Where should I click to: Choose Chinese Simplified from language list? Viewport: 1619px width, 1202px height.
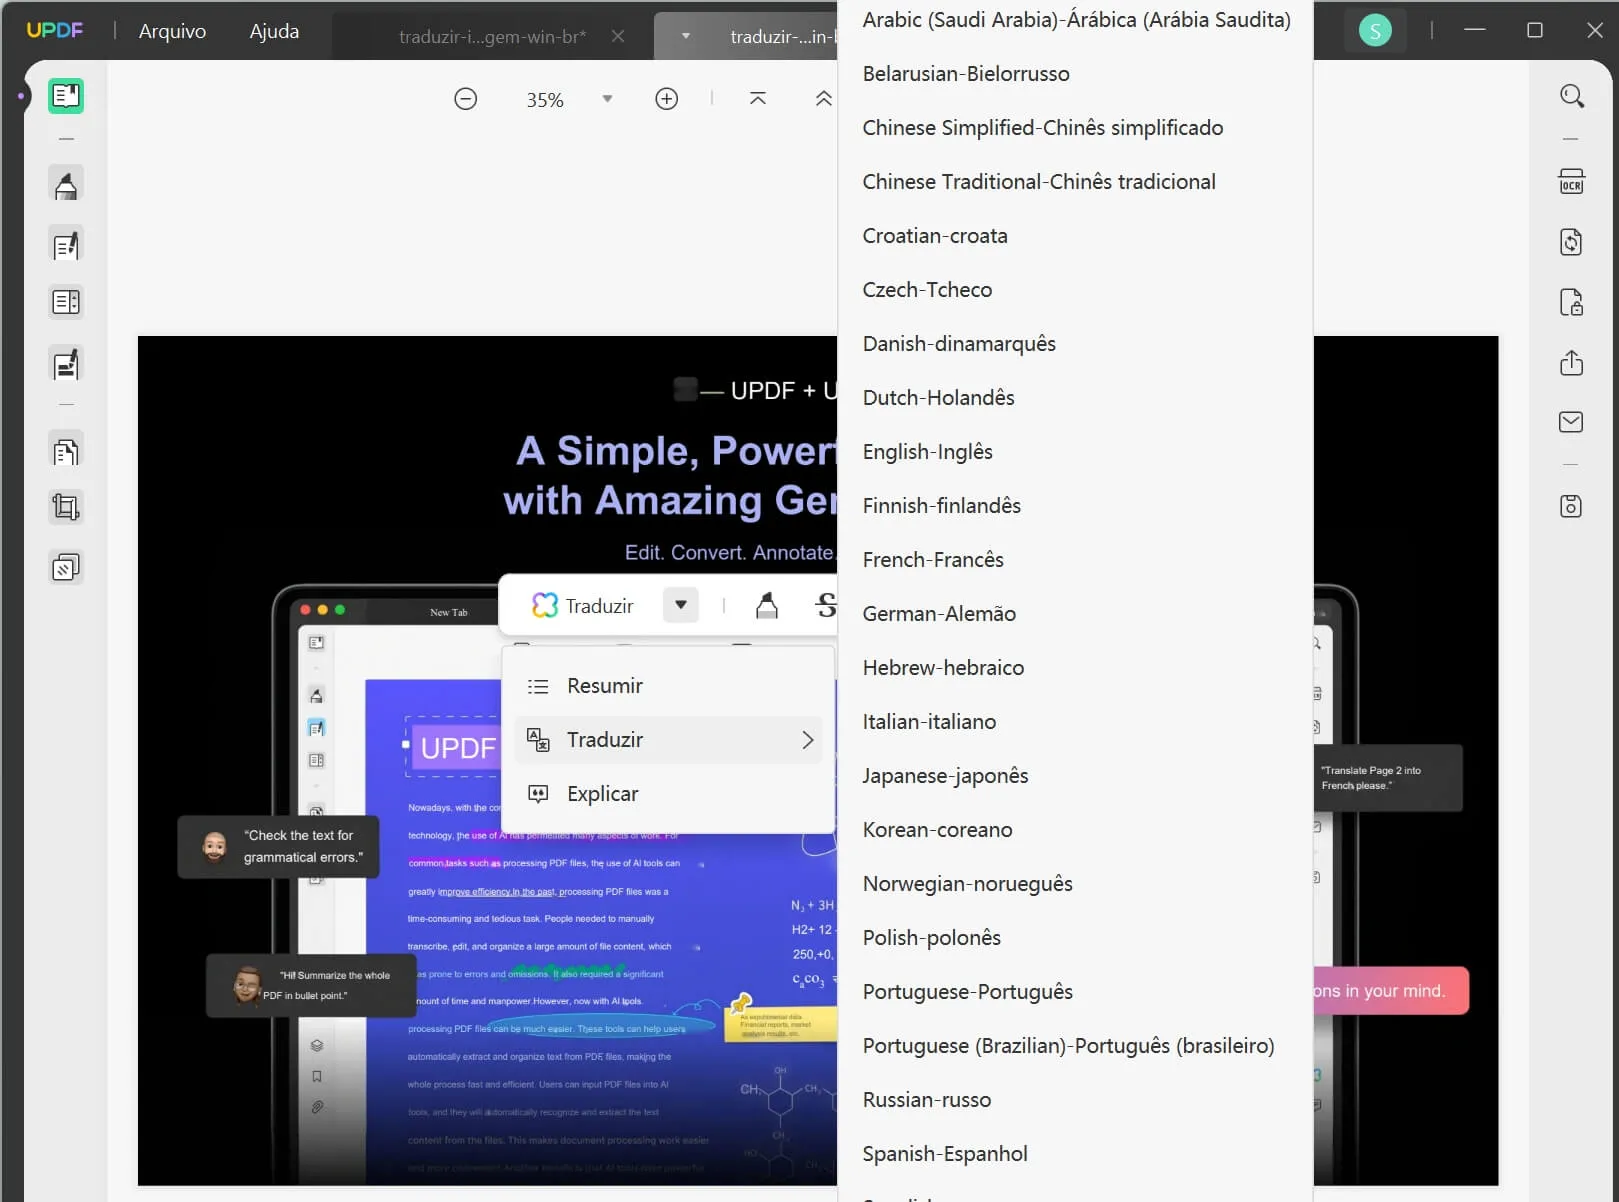click(x=1075, y=128)
